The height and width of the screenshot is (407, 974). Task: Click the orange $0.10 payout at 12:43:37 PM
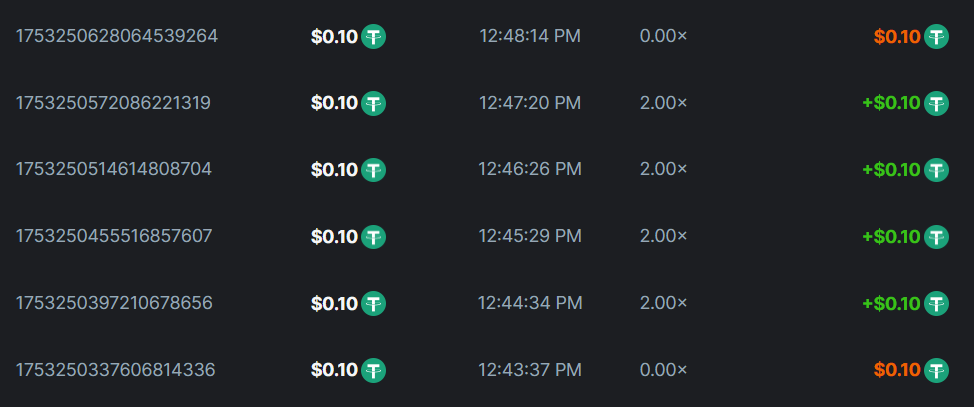pyautogui.click(x=896, y=370)
